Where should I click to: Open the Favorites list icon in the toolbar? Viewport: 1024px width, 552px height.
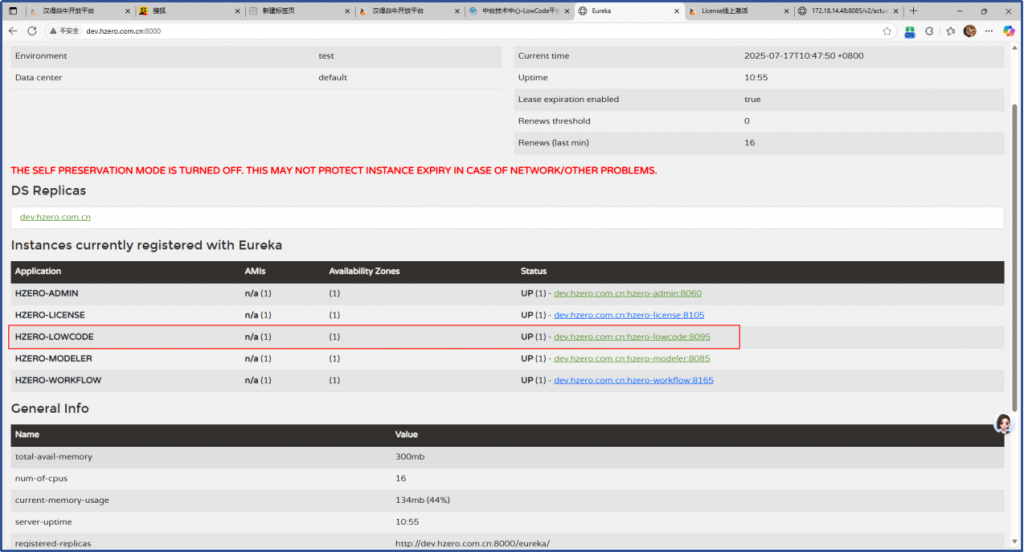point(950,31)
